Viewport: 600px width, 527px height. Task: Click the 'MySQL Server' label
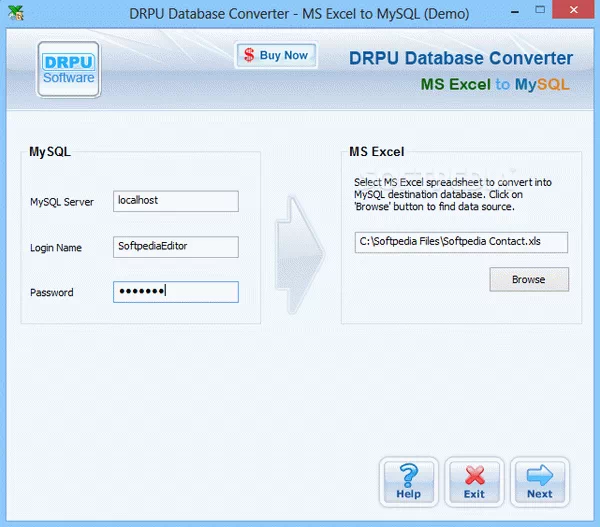(x=62, y=202)
